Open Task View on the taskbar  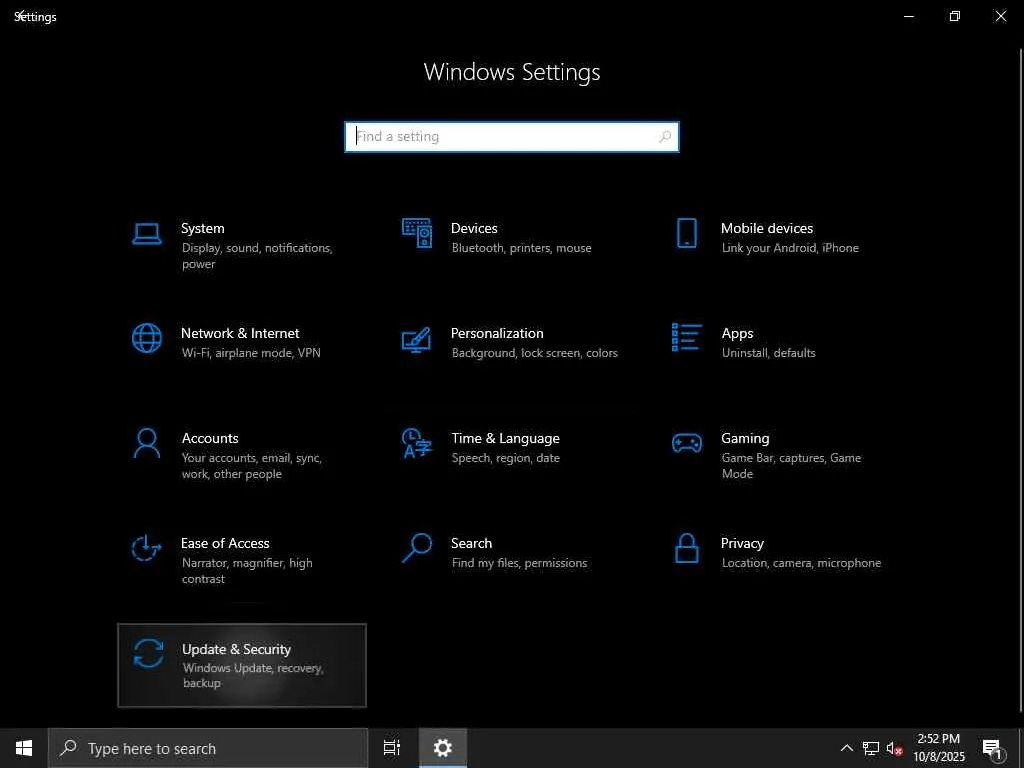392,748
